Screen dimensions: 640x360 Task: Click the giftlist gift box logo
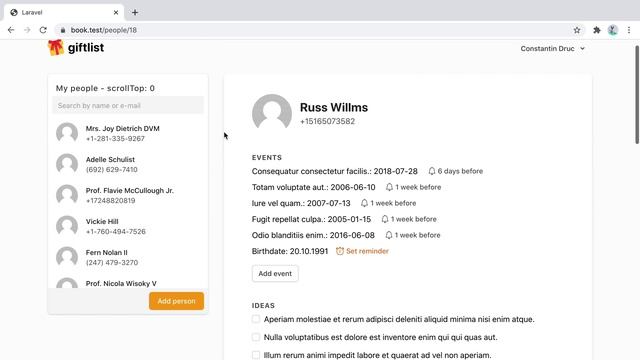(x=56, y=47)
